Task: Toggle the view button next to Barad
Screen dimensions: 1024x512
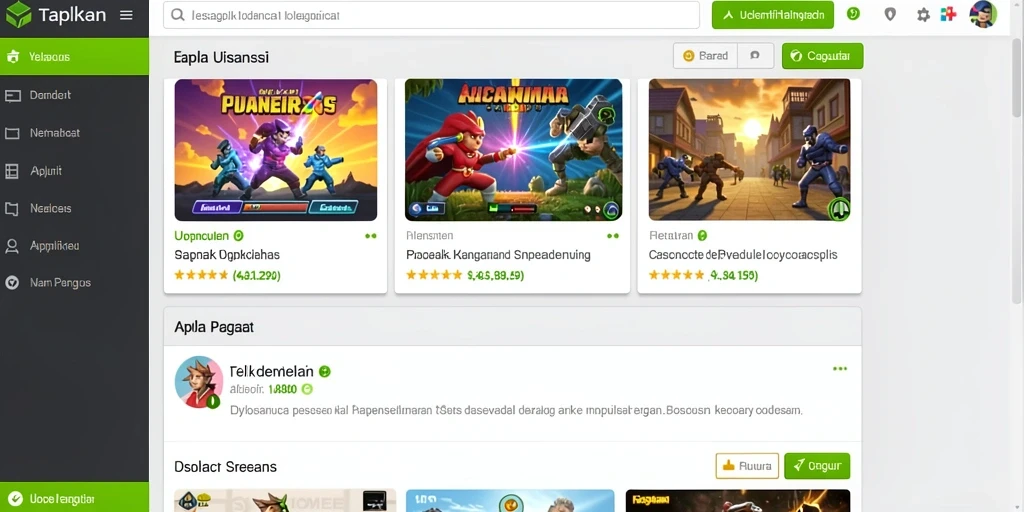Action: (756, 56)
